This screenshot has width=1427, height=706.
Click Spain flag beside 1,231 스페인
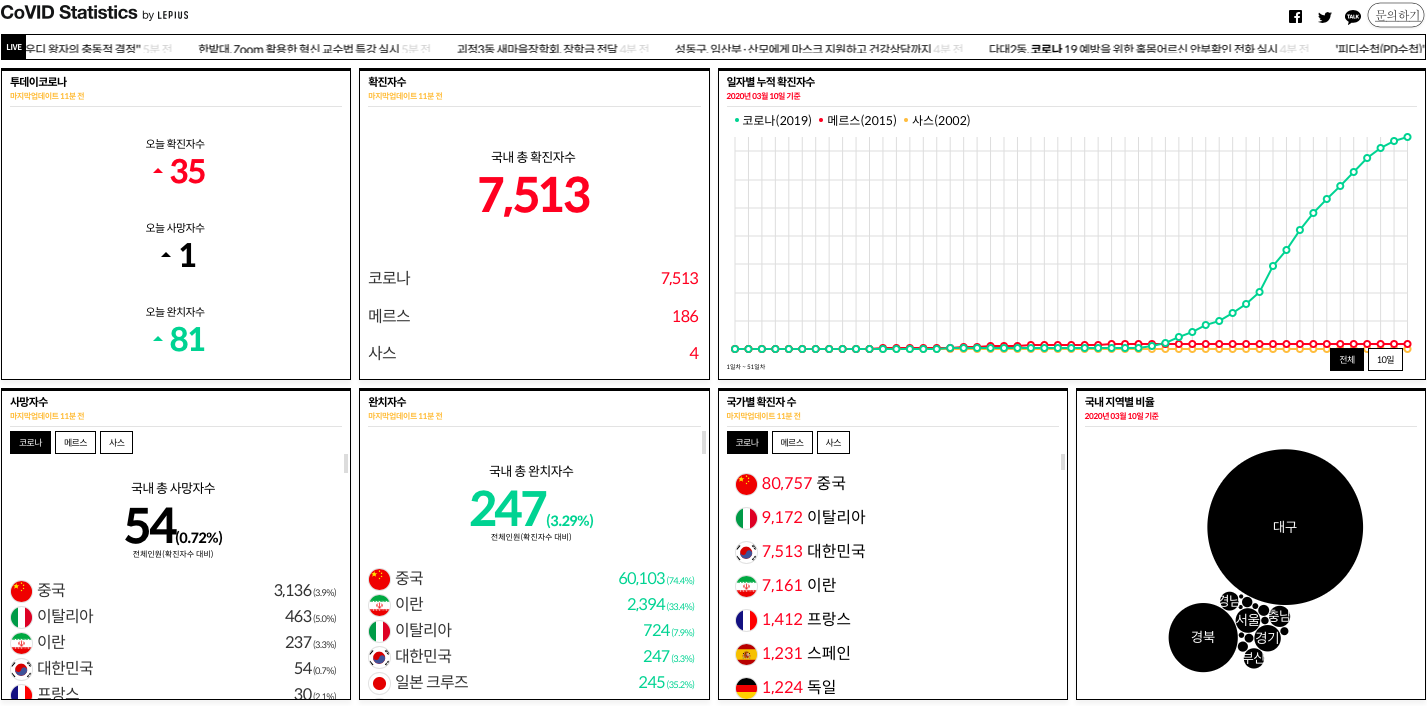pyautogui.click(x=746, y=654)
